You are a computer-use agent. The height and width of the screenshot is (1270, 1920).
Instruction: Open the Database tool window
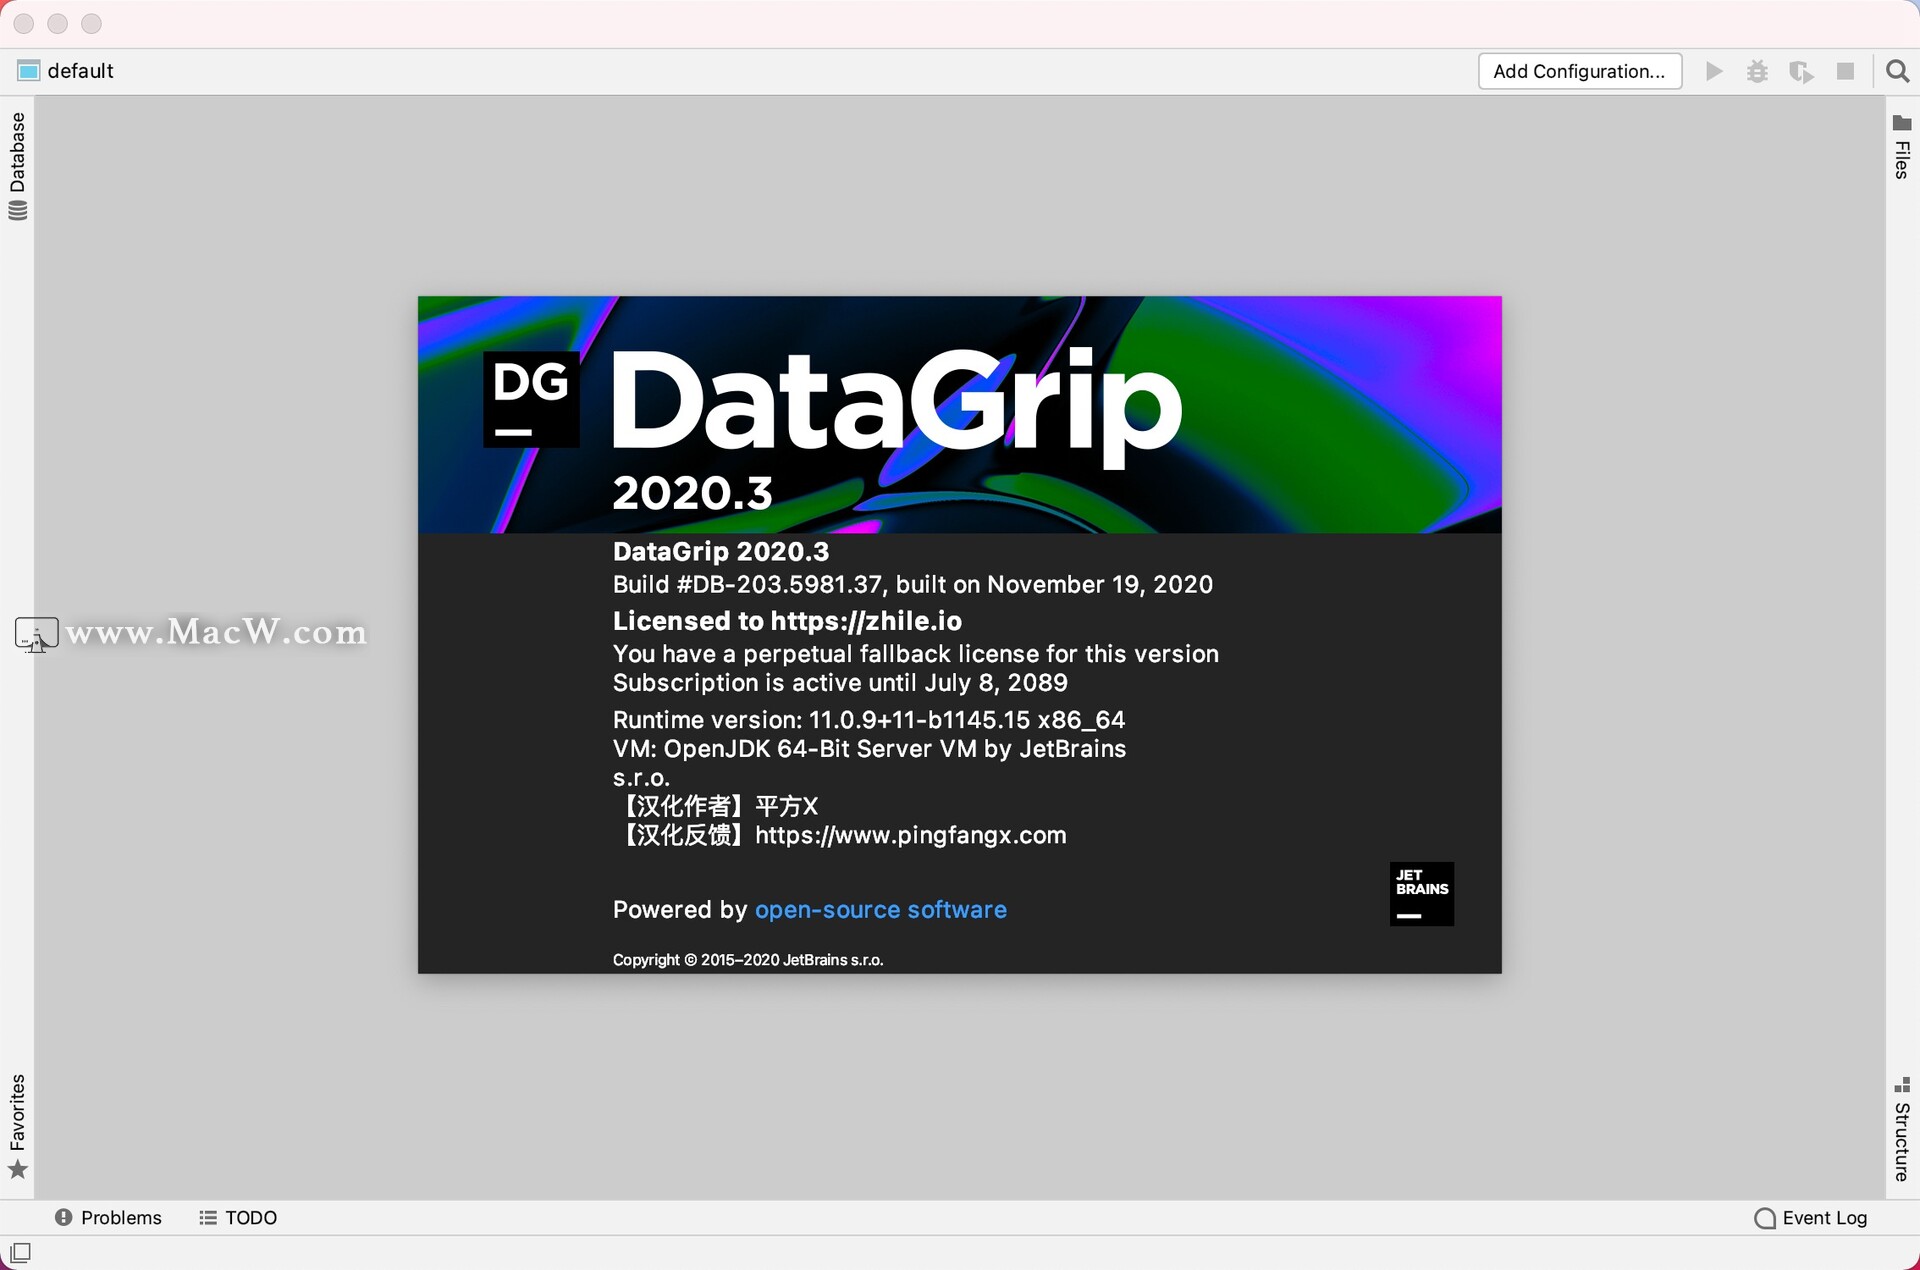coord(17,166)
